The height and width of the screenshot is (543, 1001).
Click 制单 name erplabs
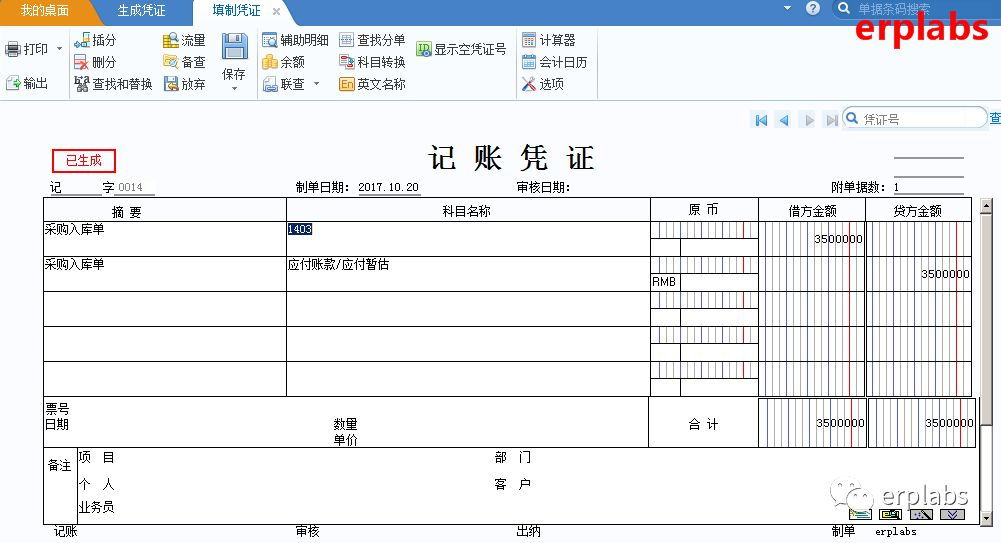tap(896, 532)
